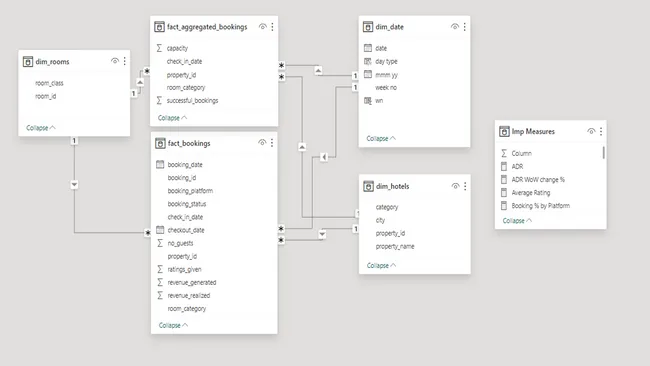
Task: Click the dim_hotels table icon
Action: click(368, 187)
